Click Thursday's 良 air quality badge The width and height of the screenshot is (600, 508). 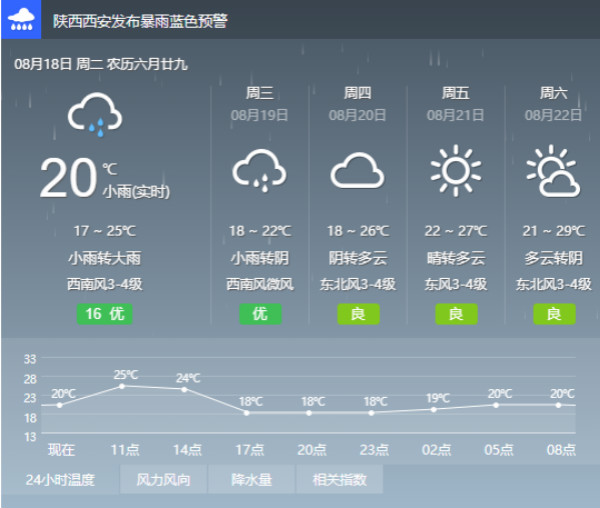coord(358,314)
